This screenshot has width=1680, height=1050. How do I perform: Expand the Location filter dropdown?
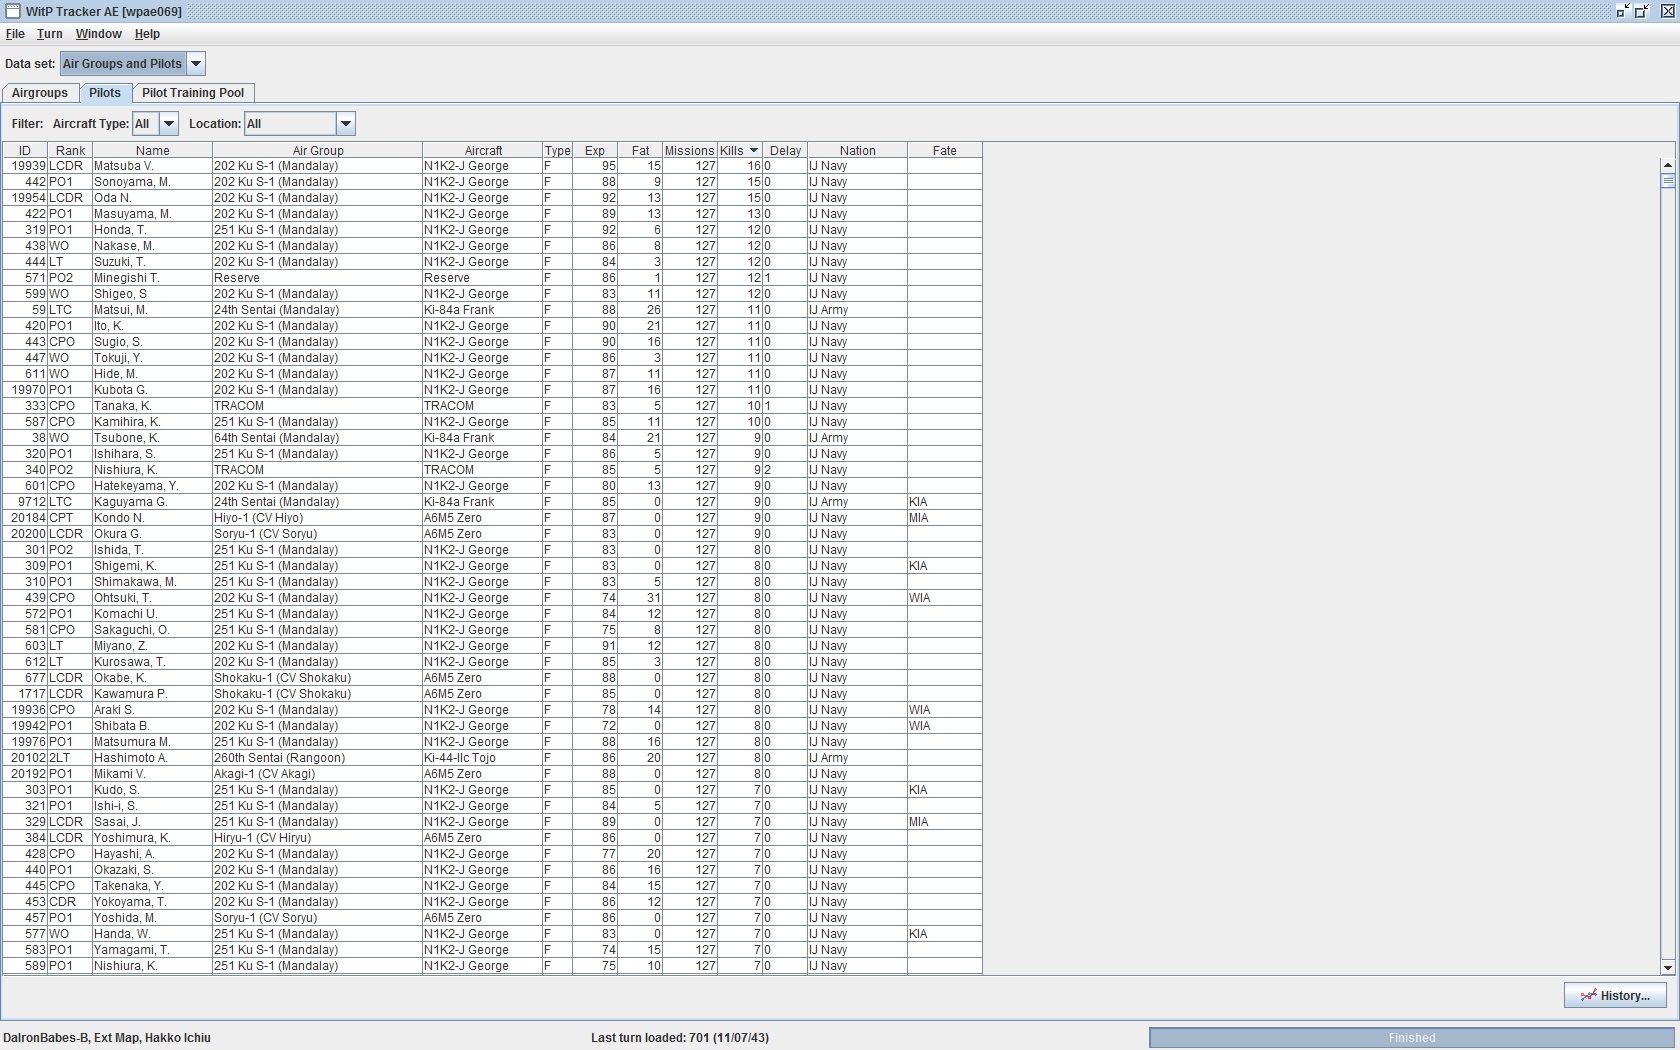[x=345, y=124]
